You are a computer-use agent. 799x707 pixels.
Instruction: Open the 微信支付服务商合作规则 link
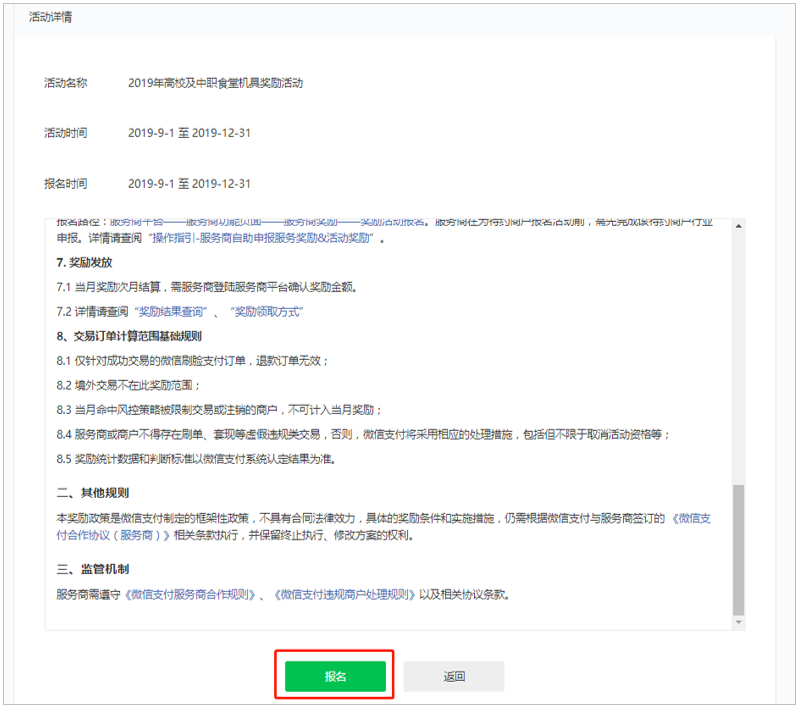click(x=190, y=594)
